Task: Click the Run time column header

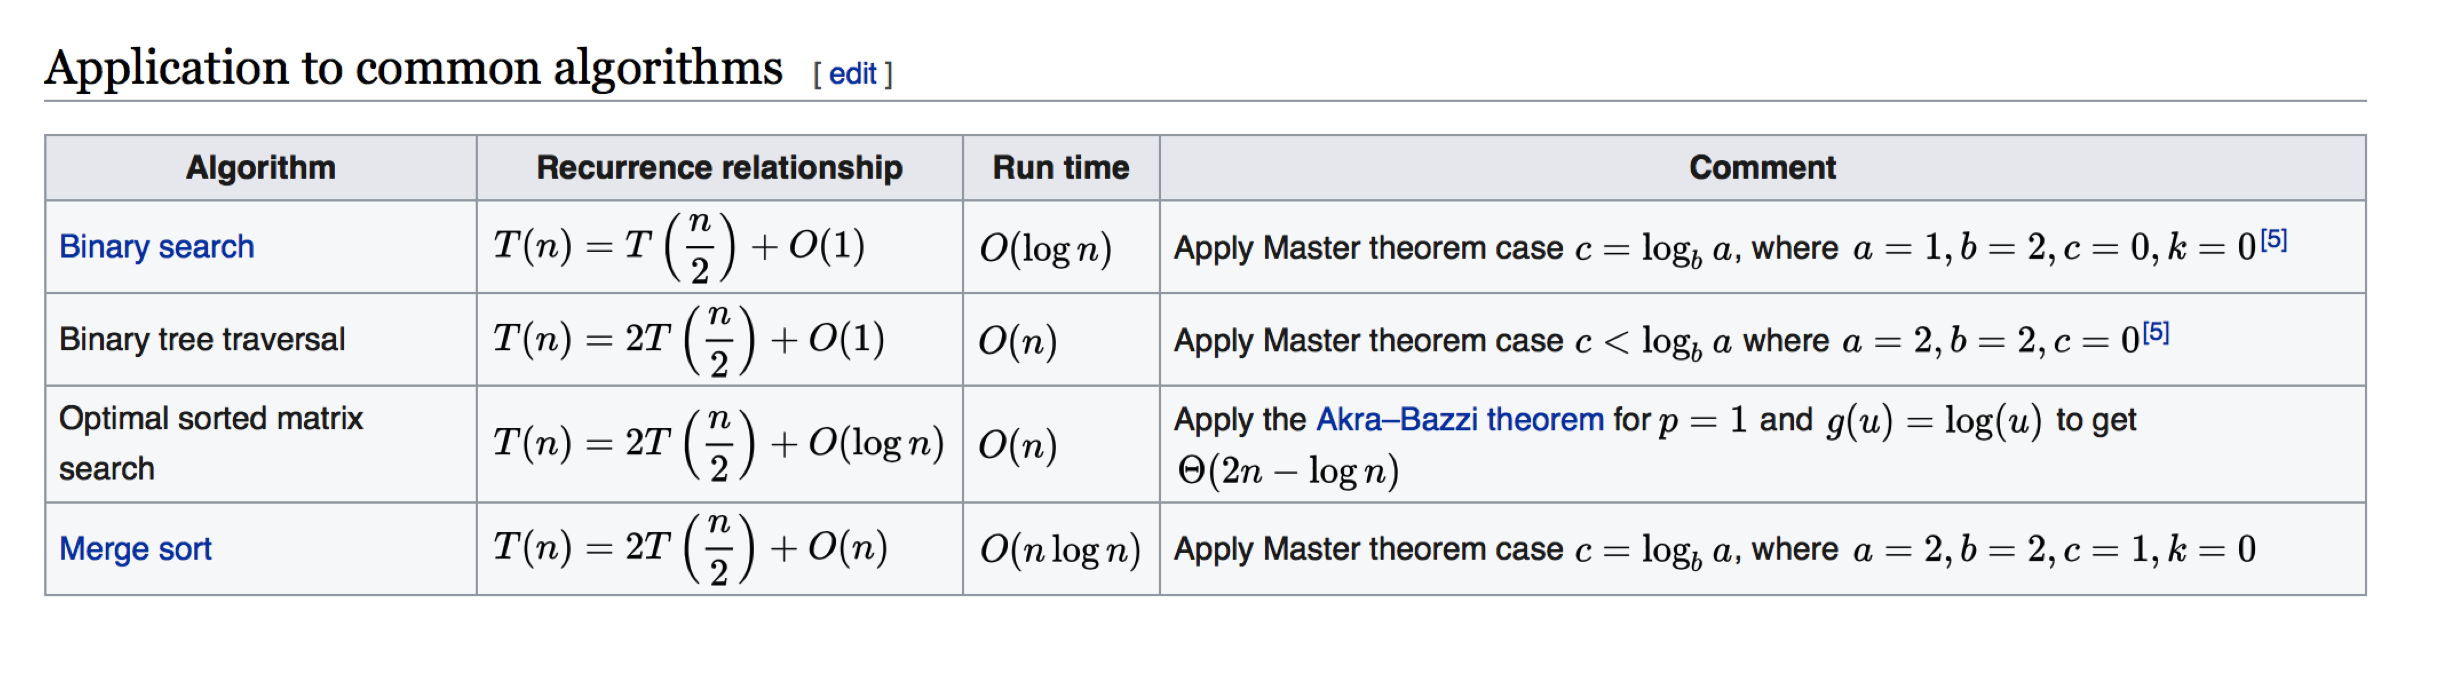Action: (x=1060, y=168)
